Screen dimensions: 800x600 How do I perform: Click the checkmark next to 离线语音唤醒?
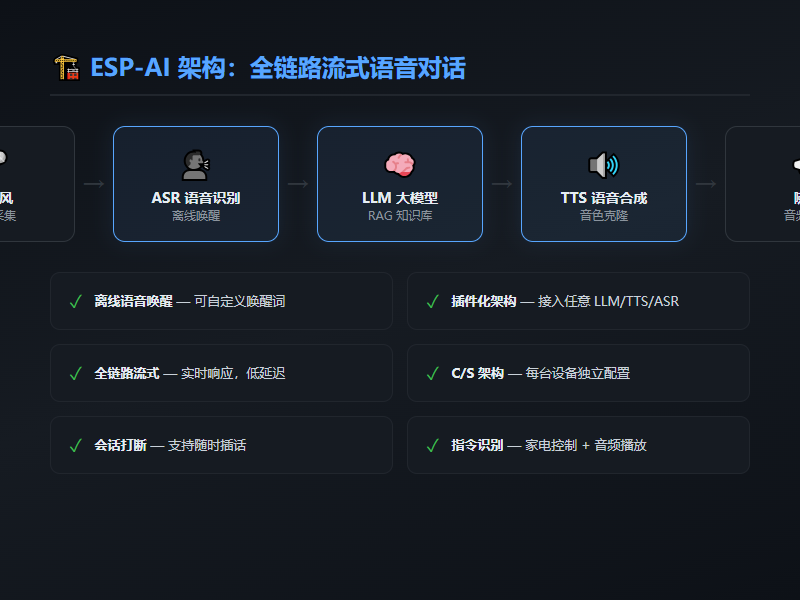(75, 301)
